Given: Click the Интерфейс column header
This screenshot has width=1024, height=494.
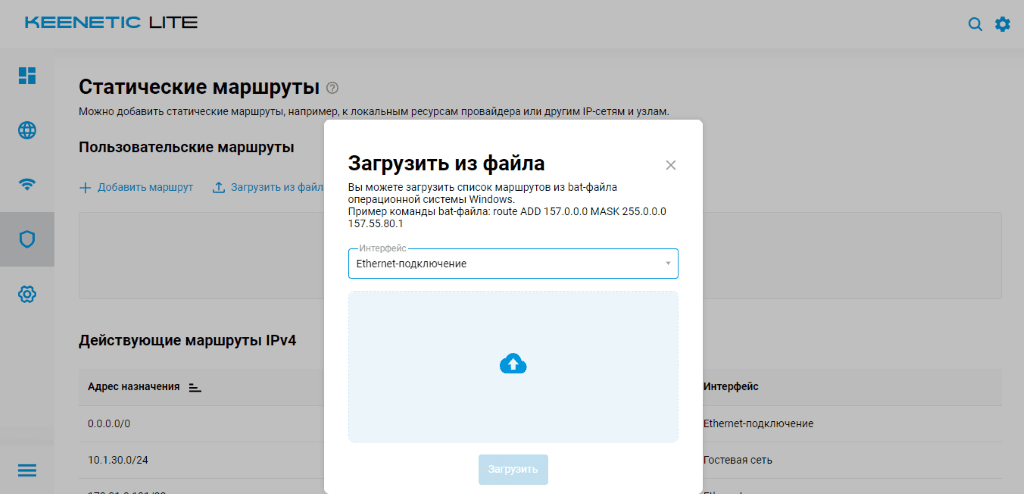Looking at the screenshot, I should pos(730,387).
